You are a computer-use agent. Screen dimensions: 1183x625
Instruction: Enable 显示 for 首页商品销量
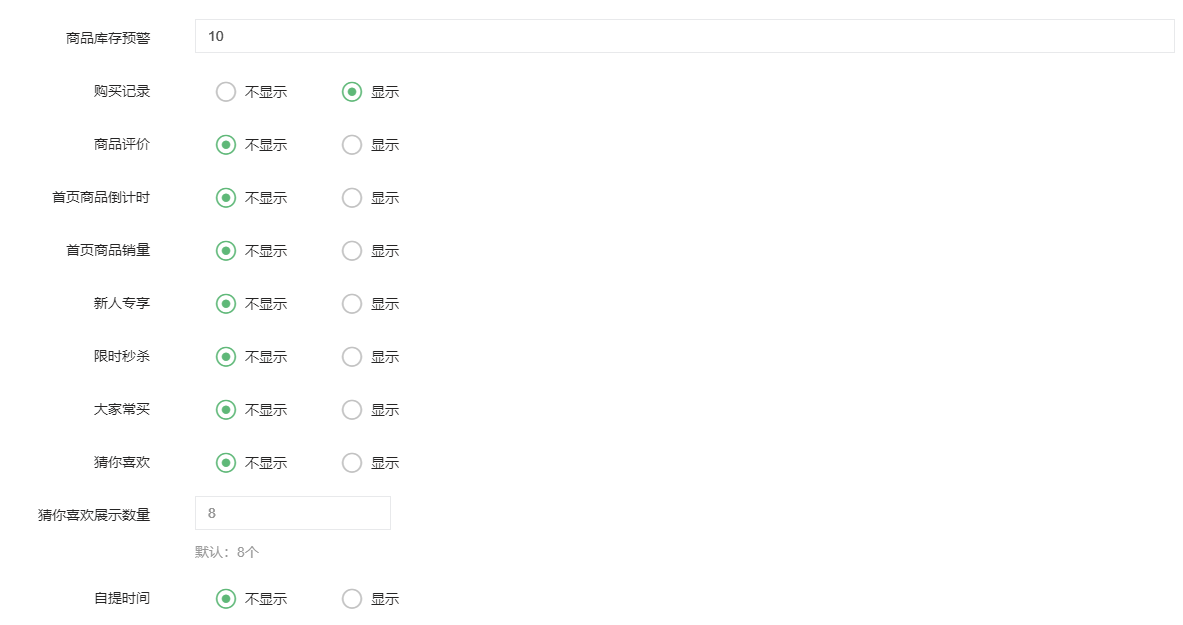[x=352, y=251]
